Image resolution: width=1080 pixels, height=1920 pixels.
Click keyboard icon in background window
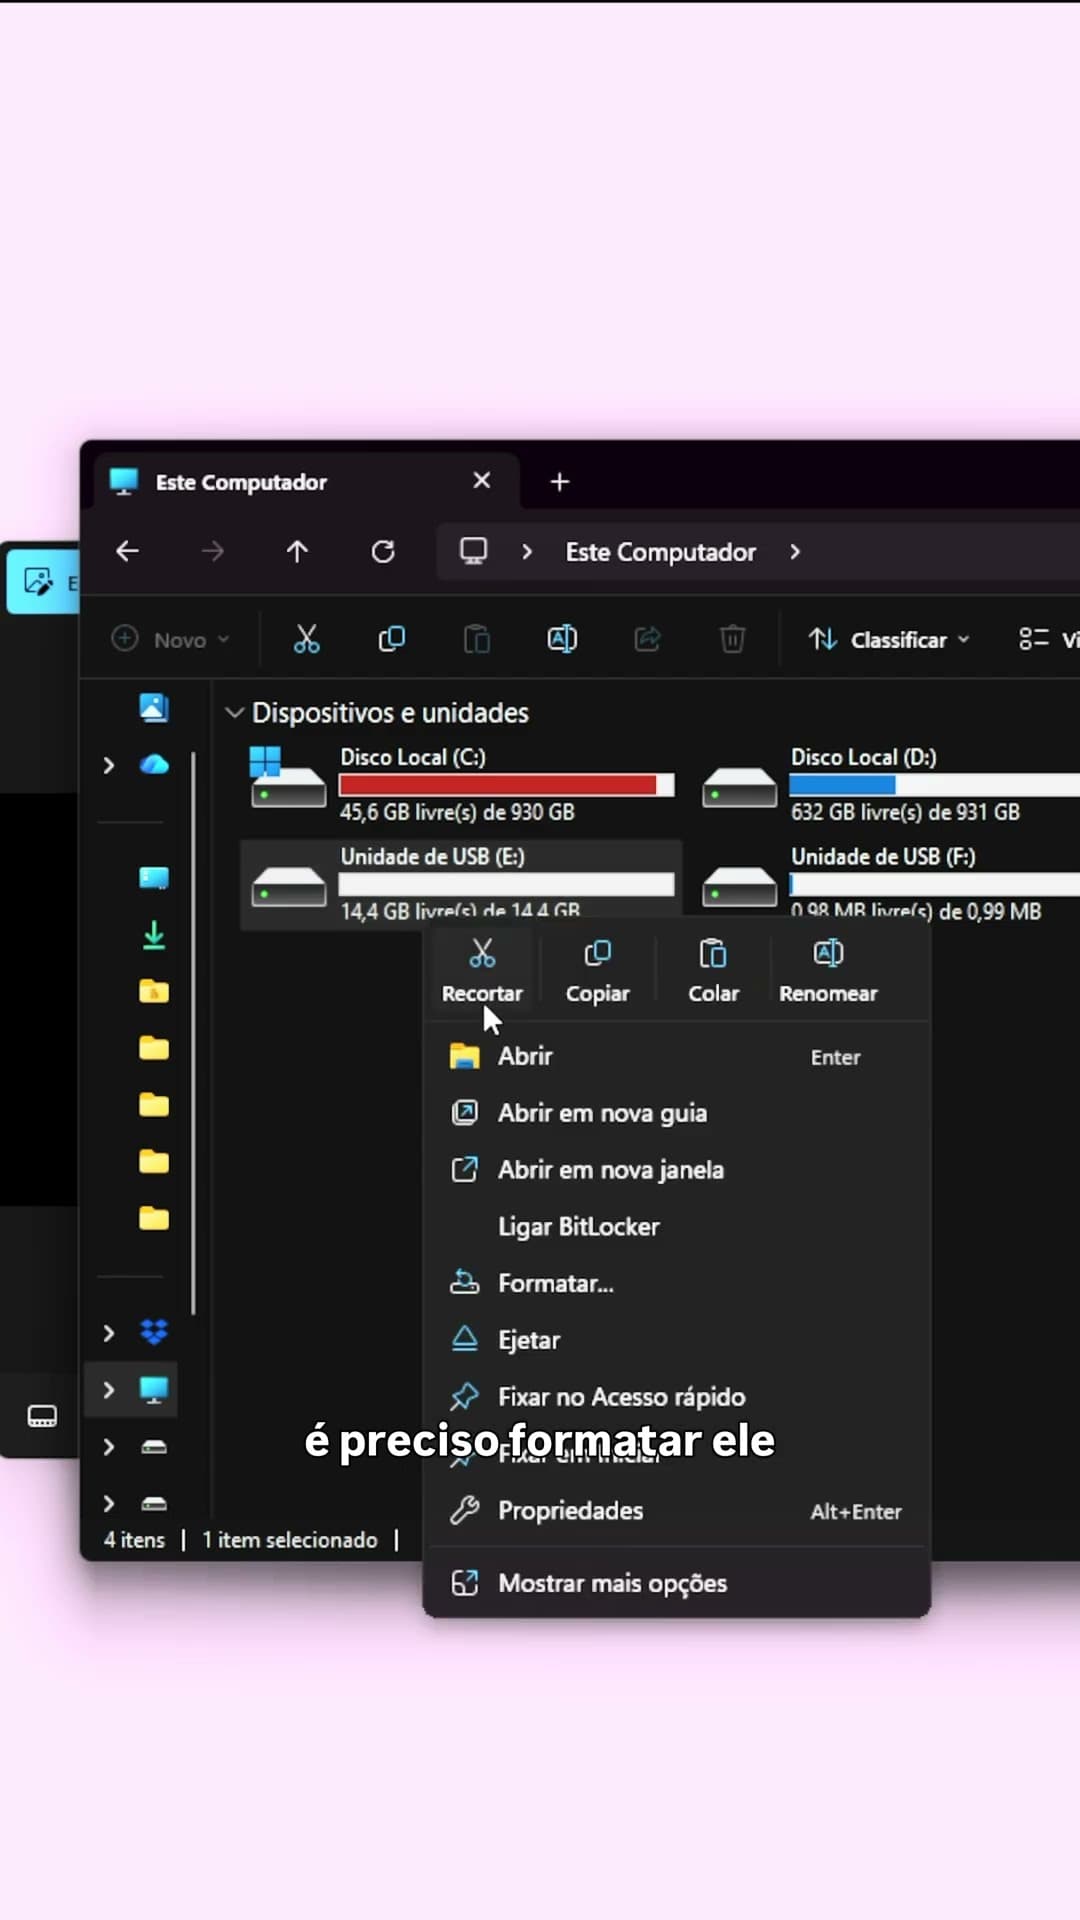coord(42,1416)
